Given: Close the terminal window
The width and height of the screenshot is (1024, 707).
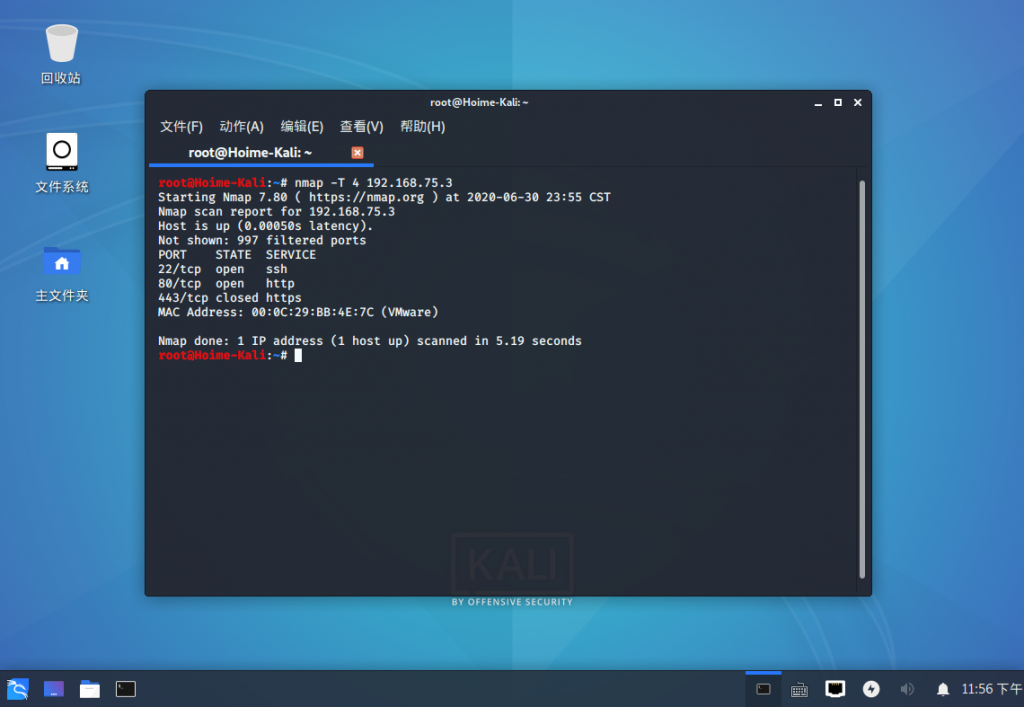Looking at the screenshot, I should click(857, 102).
